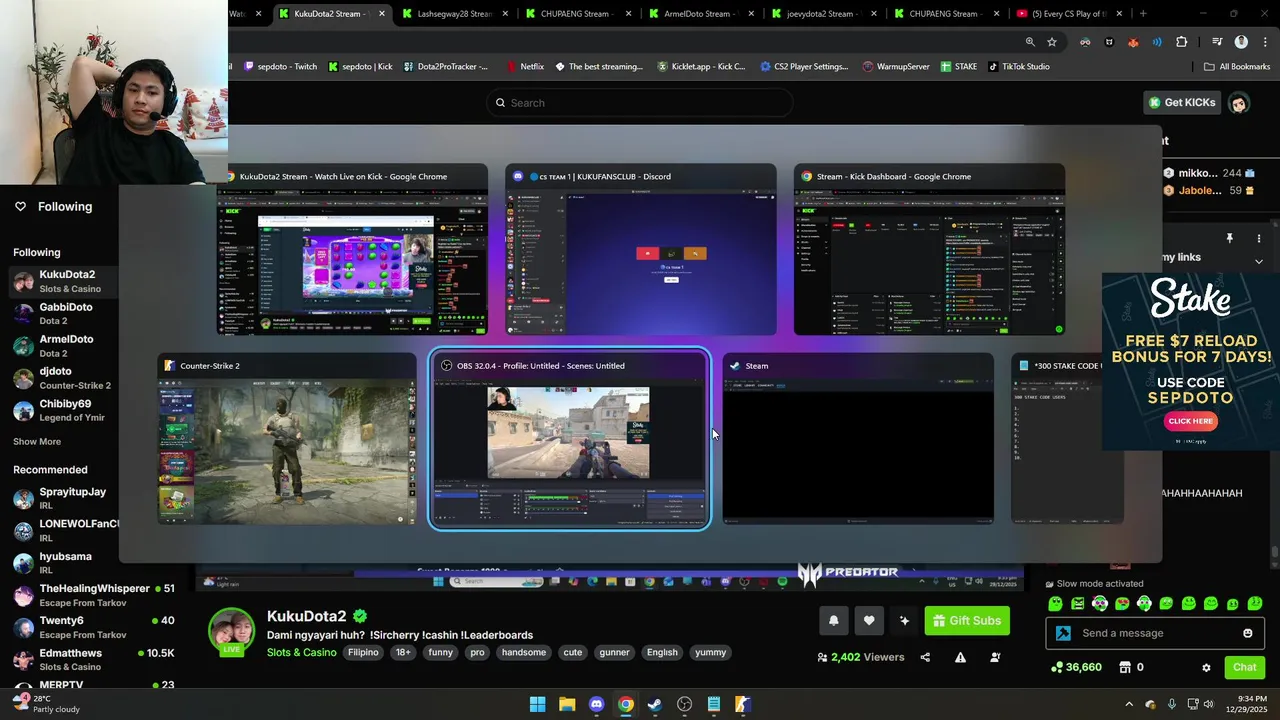Show hidden system tray icons
The width and height of the screenshot is (1280, 720).
click(x=1129, y=704)
